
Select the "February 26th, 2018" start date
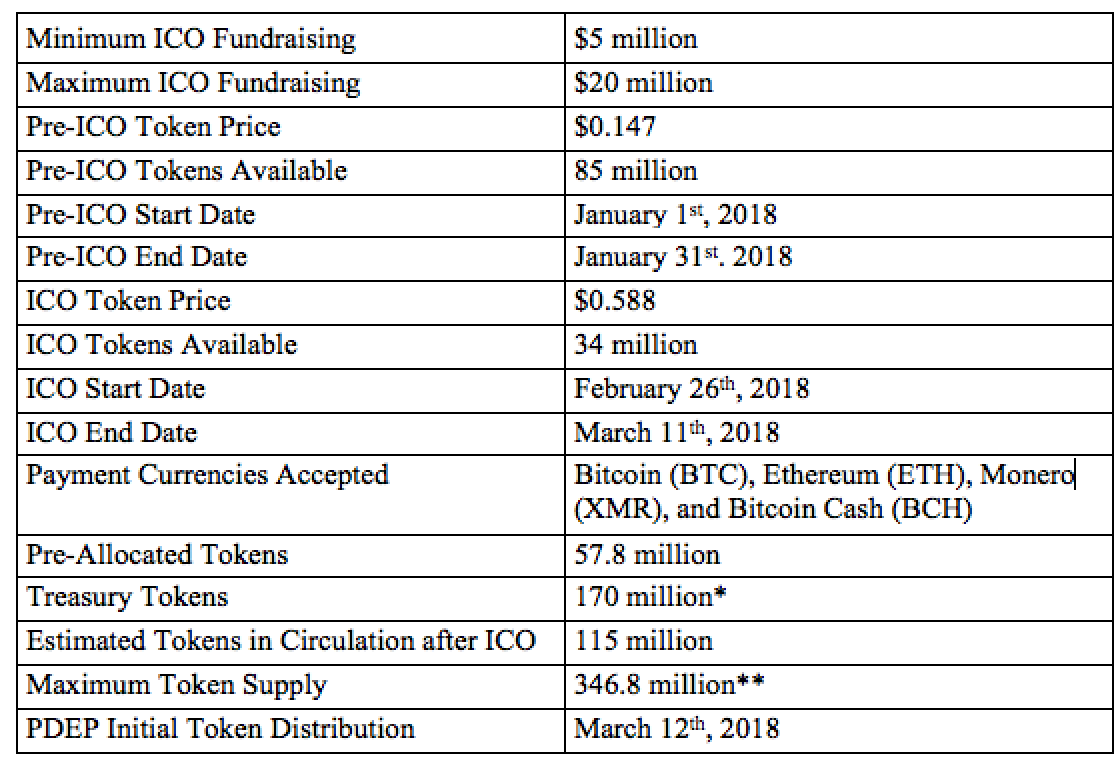point(691,389)
